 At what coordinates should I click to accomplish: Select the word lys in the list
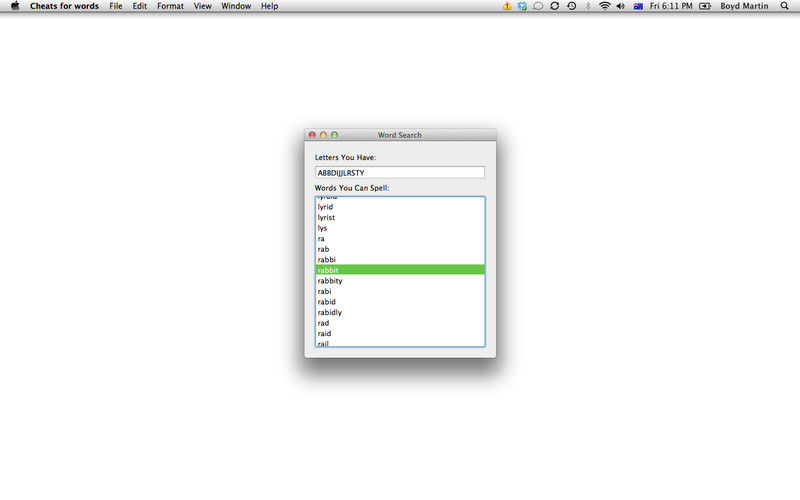399,228
